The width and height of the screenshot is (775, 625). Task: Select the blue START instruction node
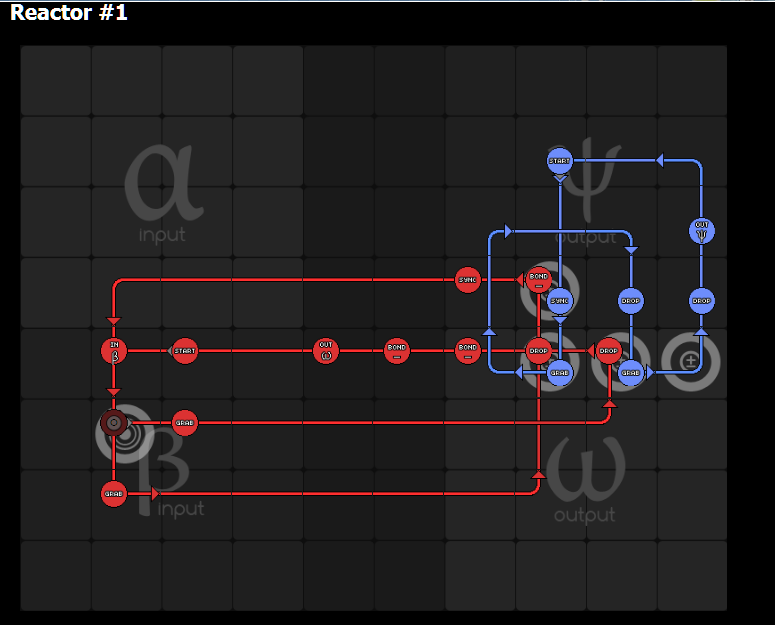click(x=560, y=161)
